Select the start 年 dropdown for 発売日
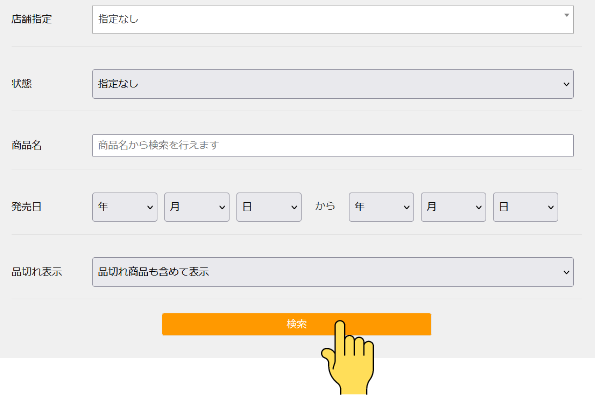This screenshot has width=595, height=402. coord(125,207)
